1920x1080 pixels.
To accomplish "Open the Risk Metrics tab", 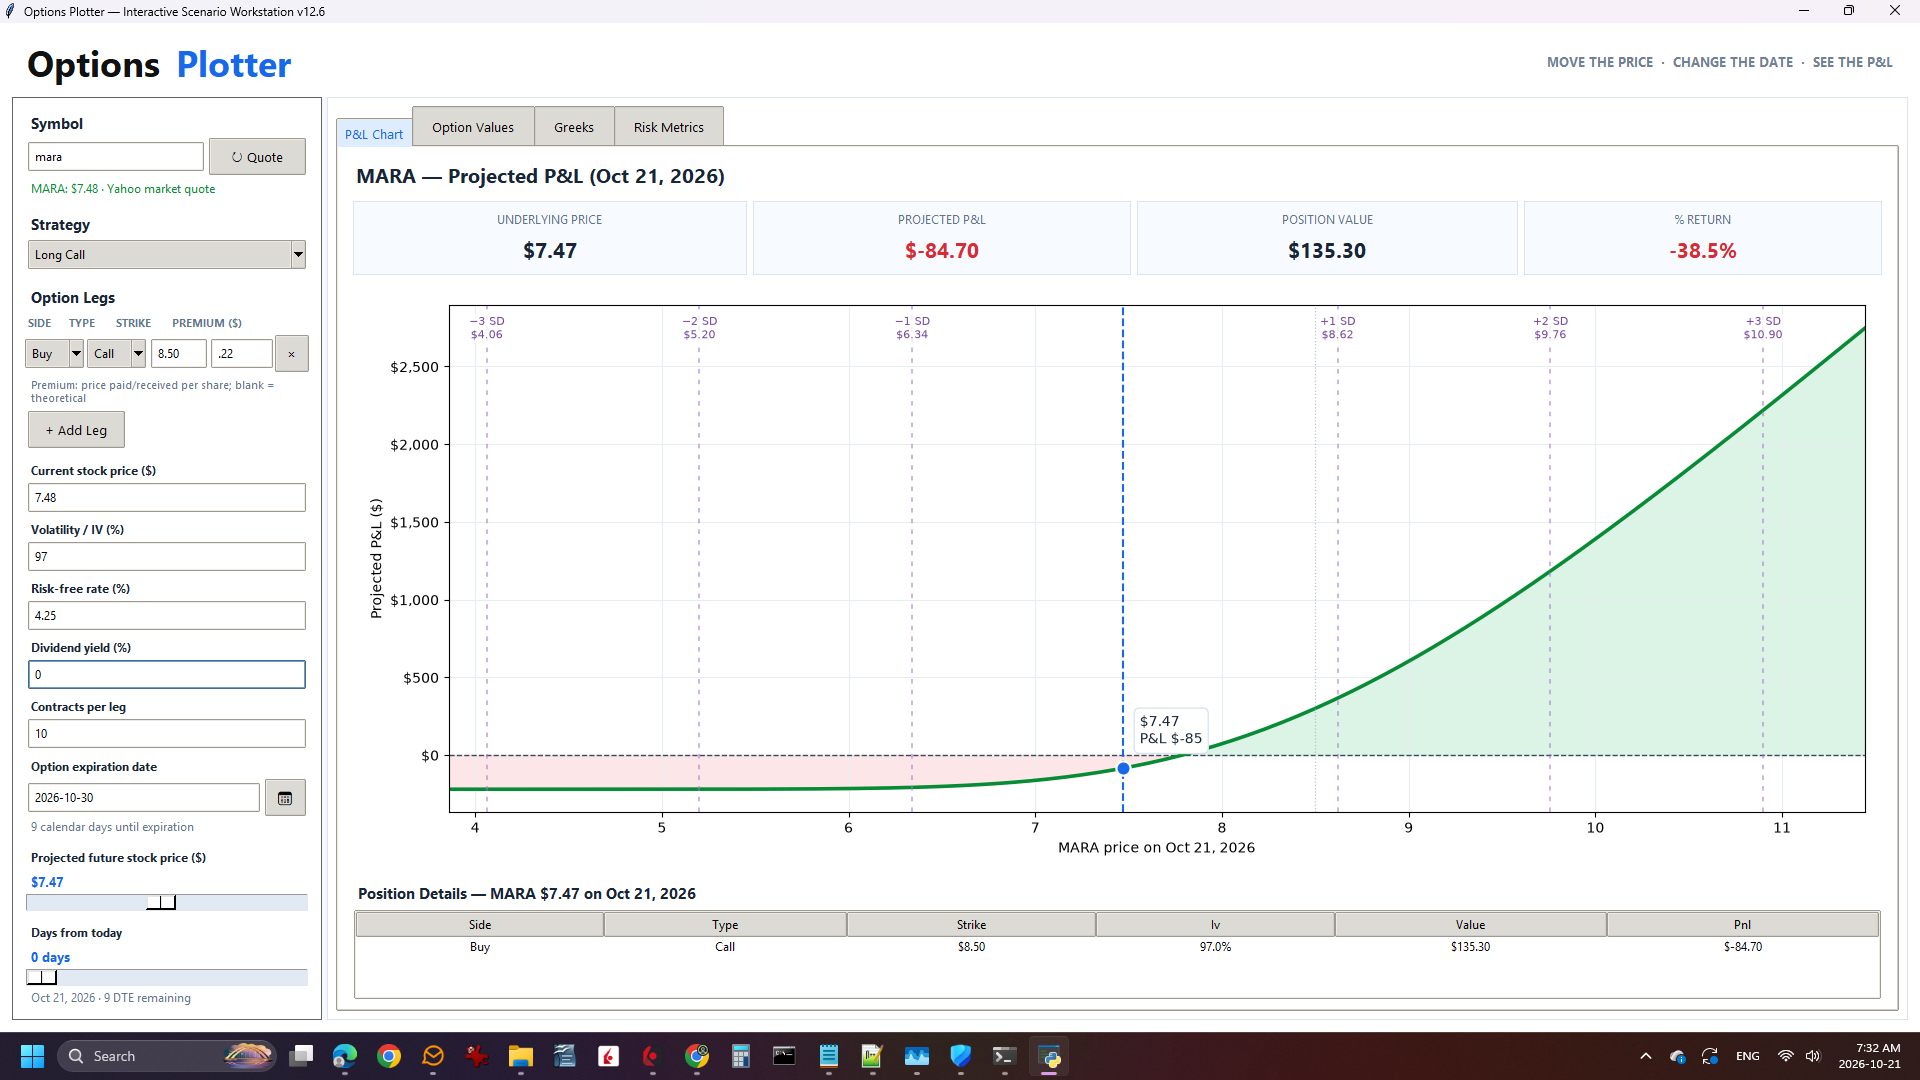I will point(669,127).
